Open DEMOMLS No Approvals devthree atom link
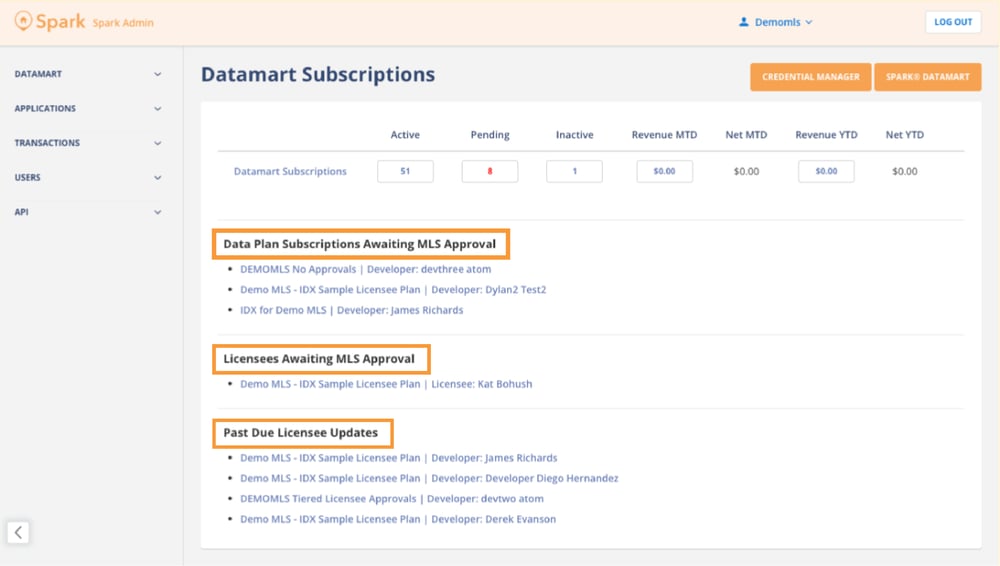The height and width of the screenshot is (566, 1000). [x=365, y=269]
